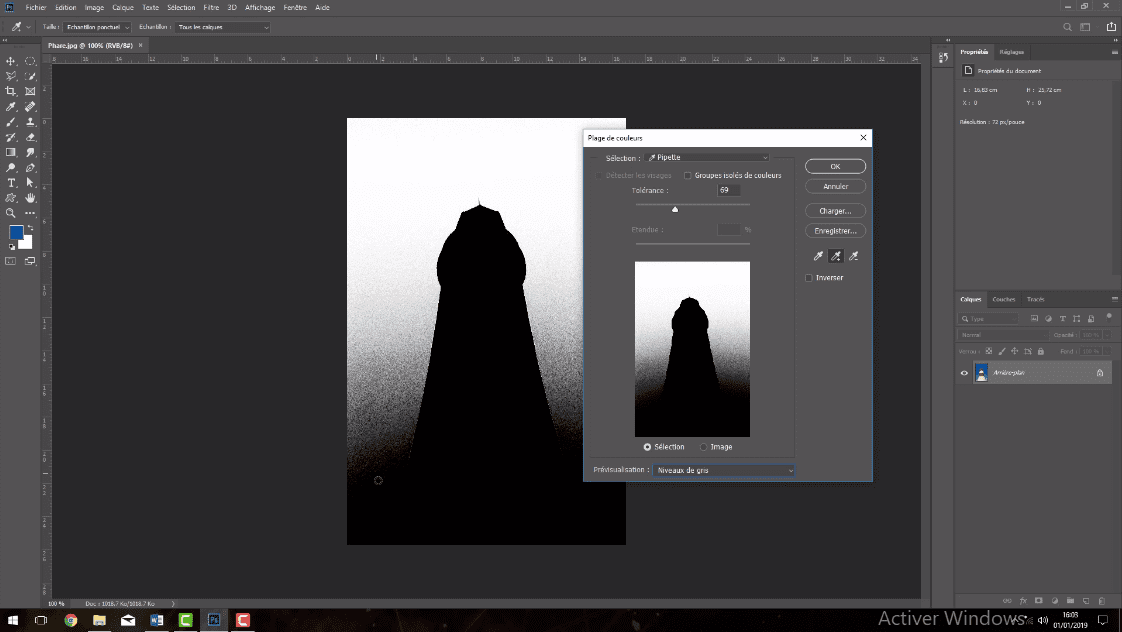Image resolution: width=1122 pixels, height=632 pixels.
Task: Select the Eyedropper tool in toolbox
Action: coord(11,107)
